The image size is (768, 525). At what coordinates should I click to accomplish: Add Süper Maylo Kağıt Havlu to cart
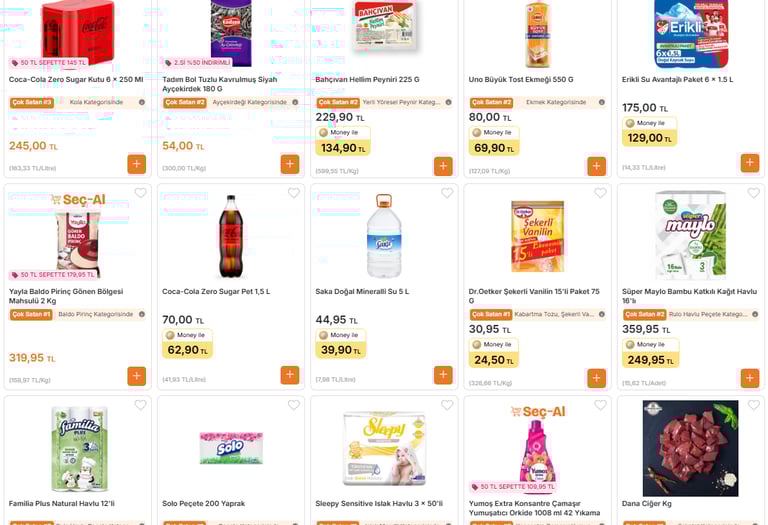coord(750,378)
